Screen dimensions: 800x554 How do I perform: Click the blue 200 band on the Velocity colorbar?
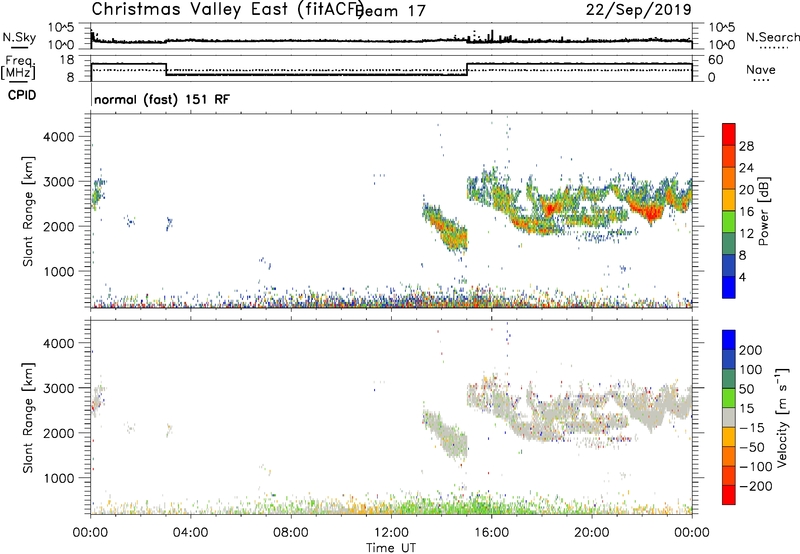tap(729, 340)
